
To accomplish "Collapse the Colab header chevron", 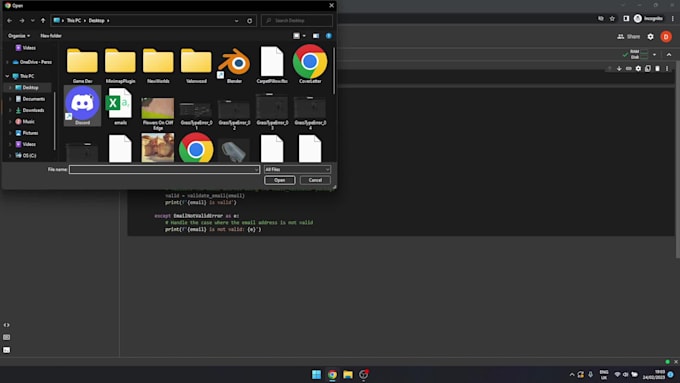I will pos(669,55).
